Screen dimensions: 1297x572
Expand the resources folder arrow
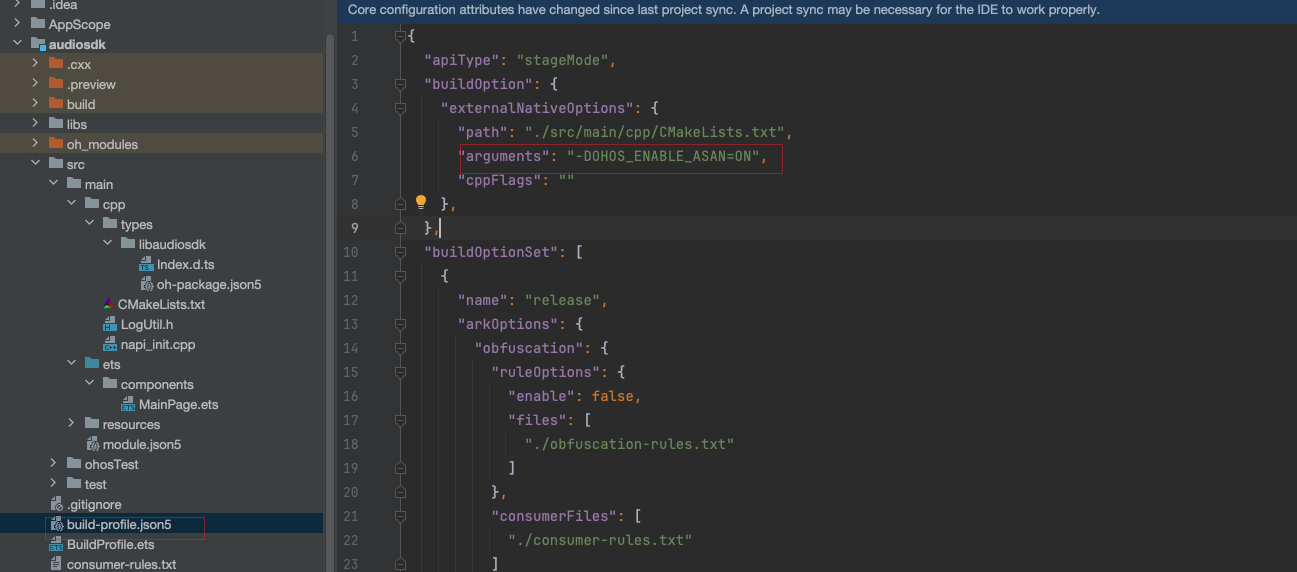[71, 424]
